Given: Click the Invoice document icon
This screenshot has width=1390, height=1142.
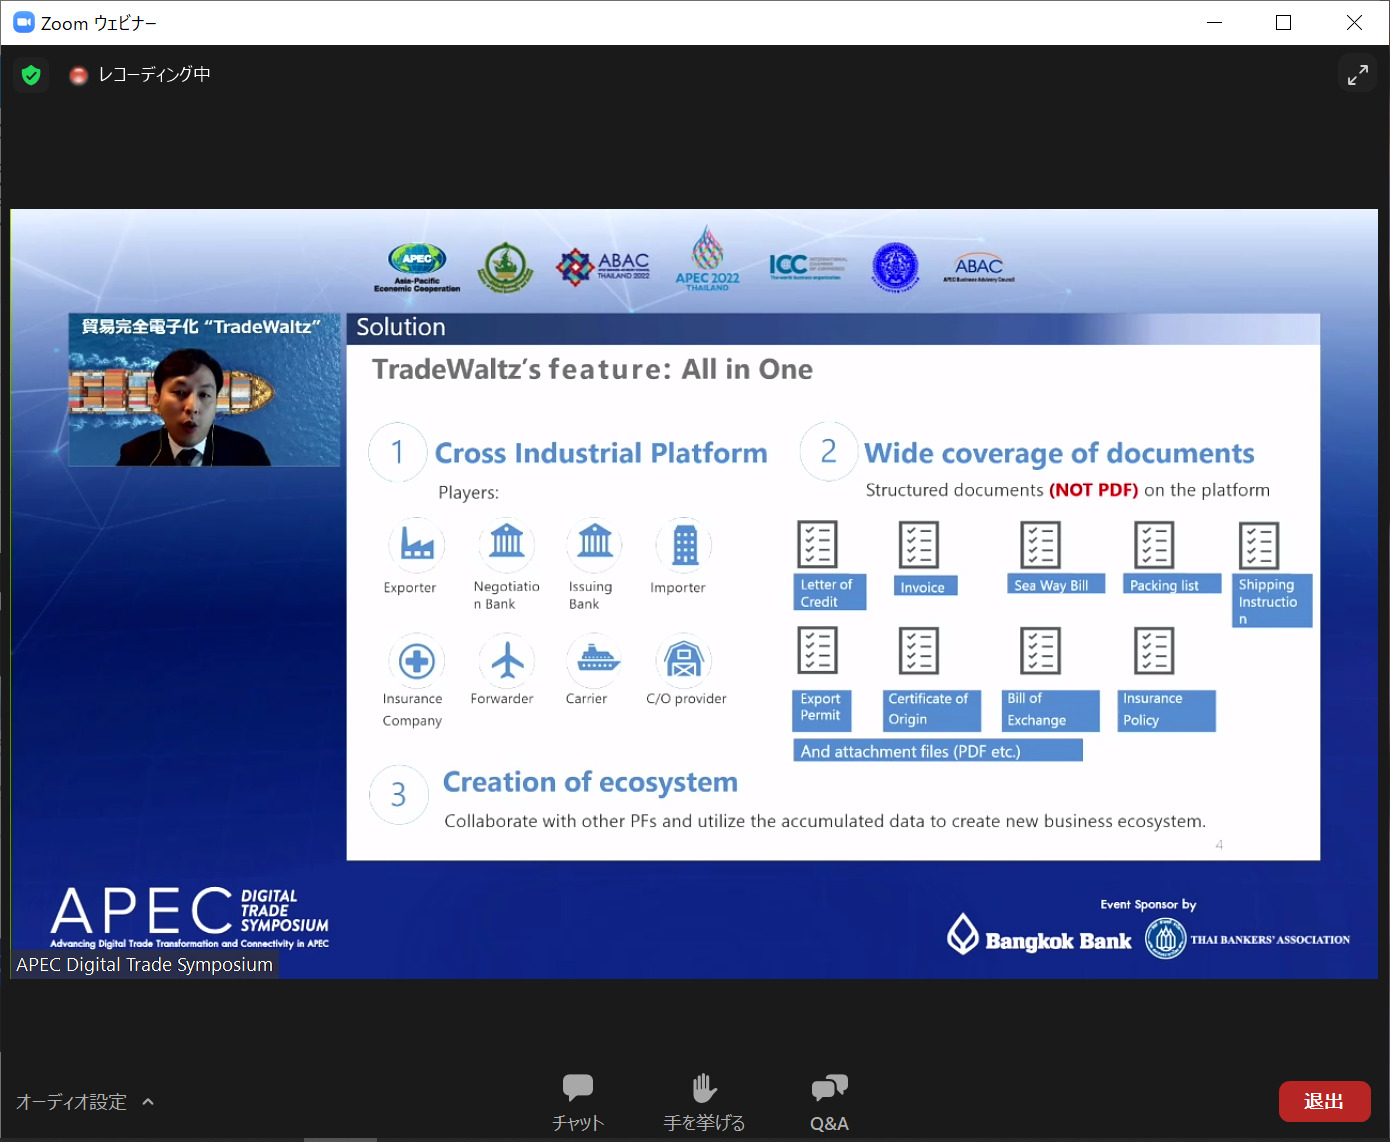Looking at the screenshot, I should (x=918, y=545).
